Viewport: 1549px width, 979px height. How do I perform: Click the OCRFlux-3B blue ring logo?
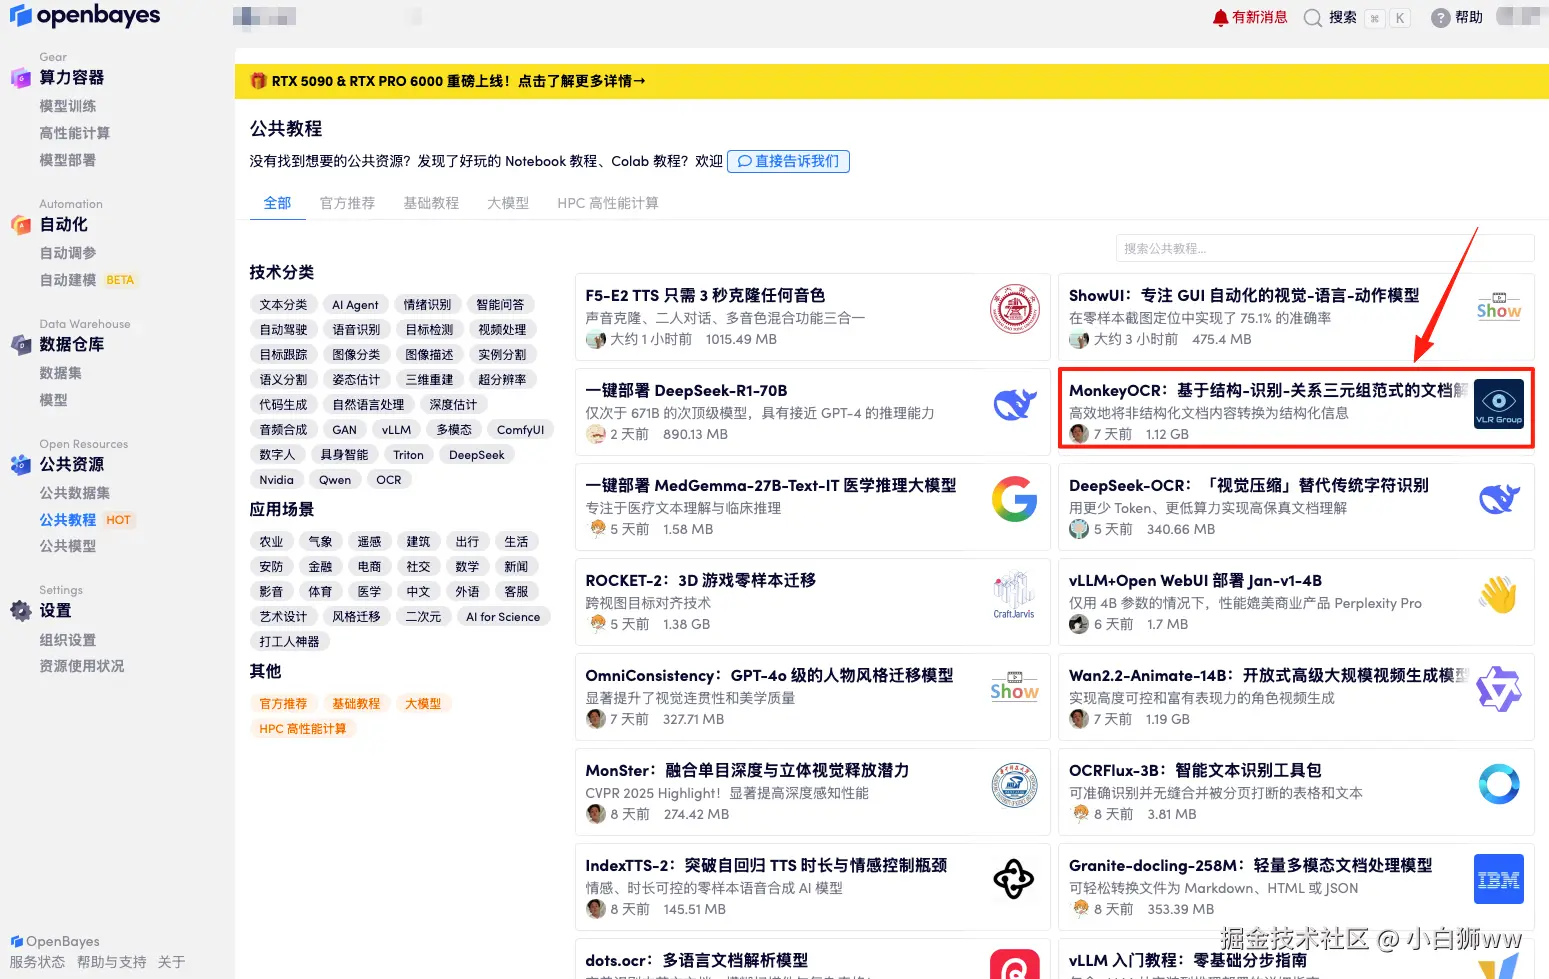[1498, 784]
